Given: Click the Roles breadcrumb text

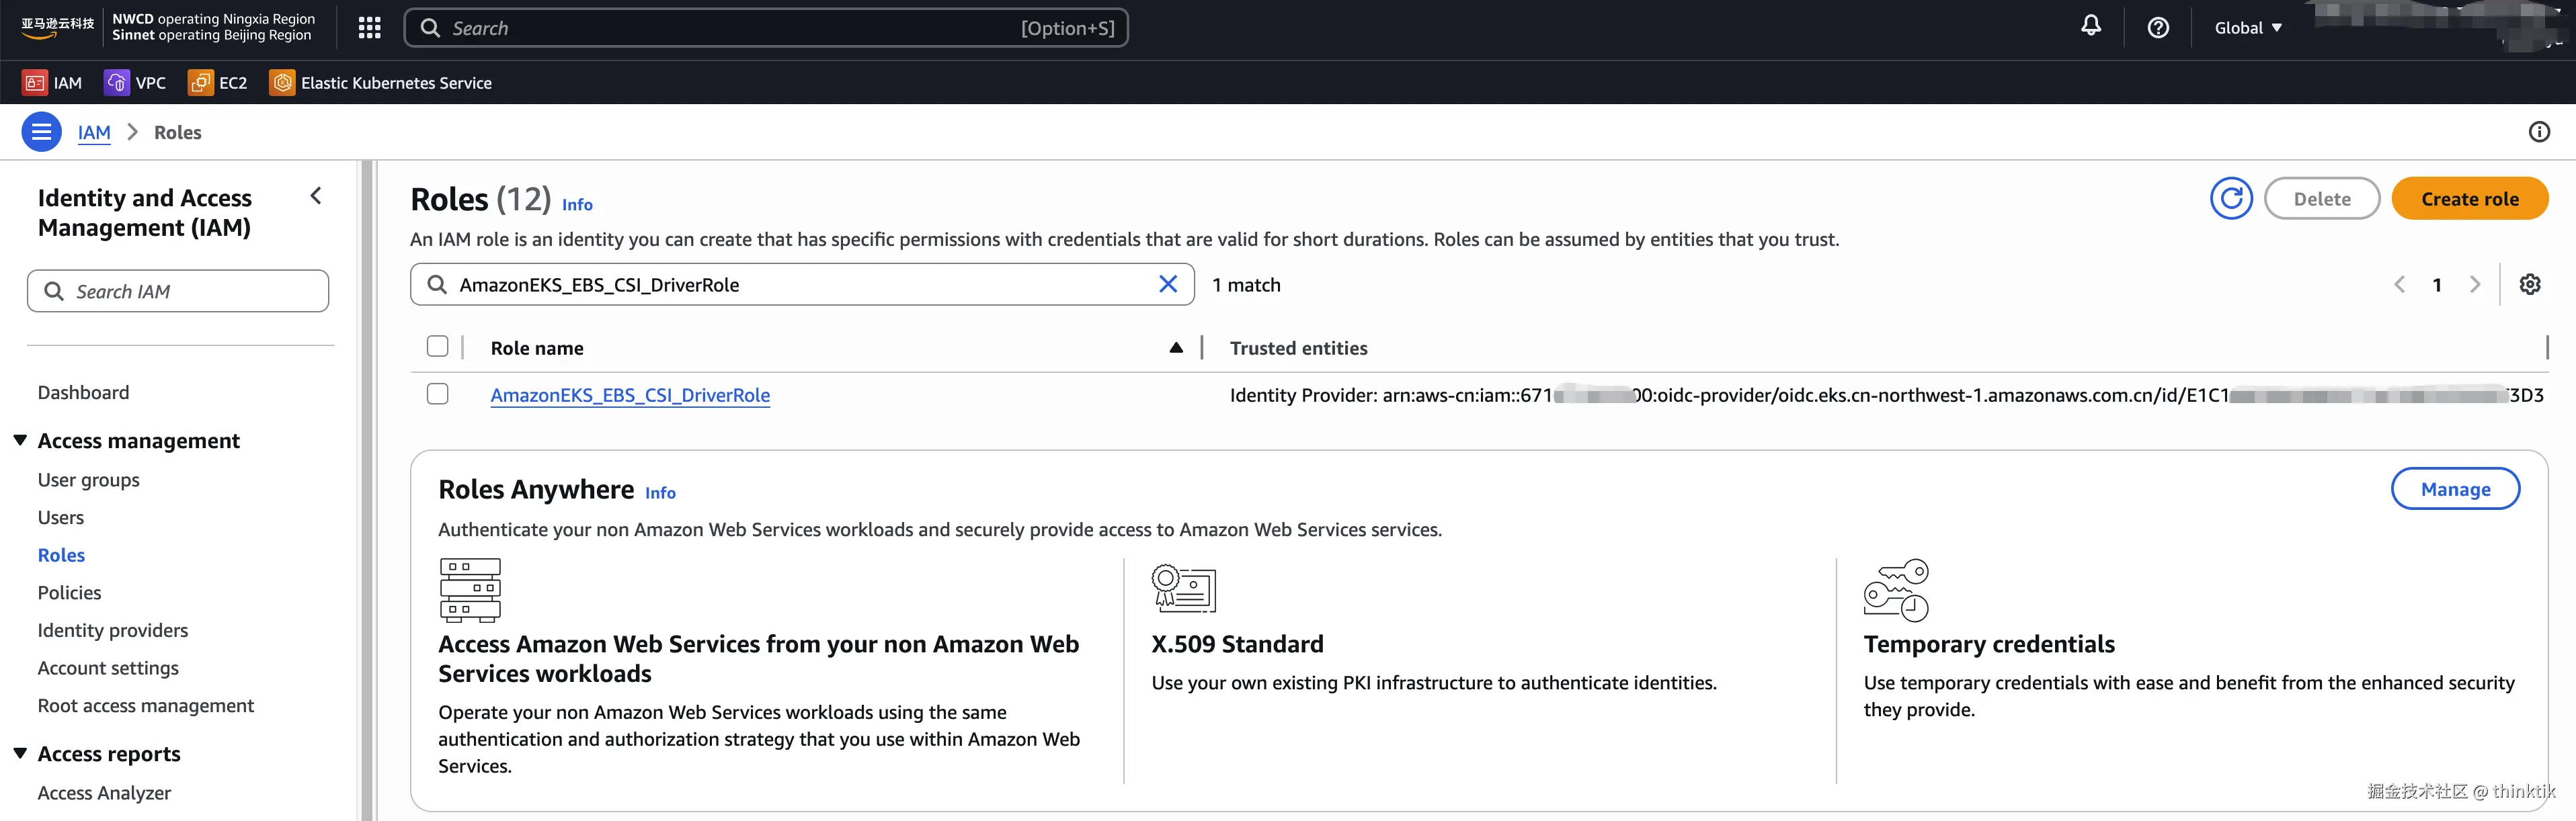Looking at the screenshot, I should [x=178, y=133].
